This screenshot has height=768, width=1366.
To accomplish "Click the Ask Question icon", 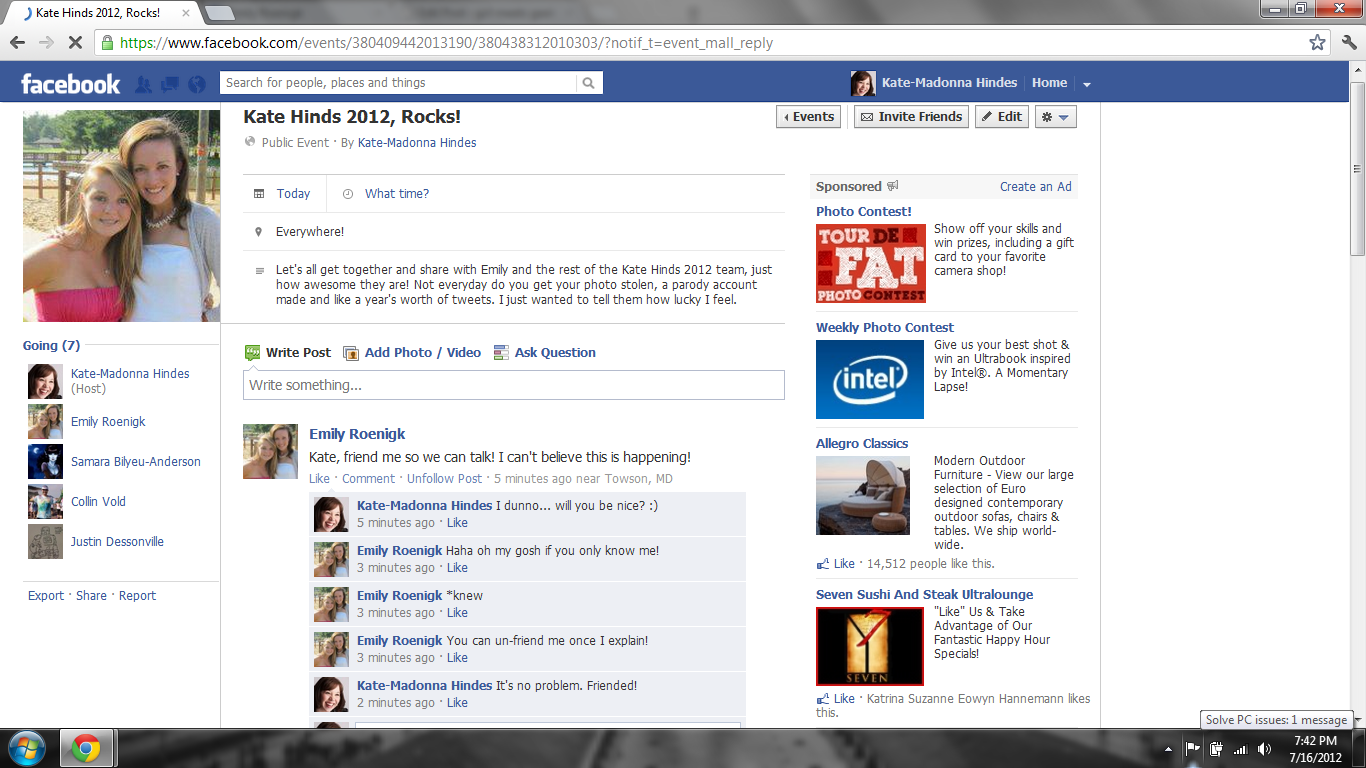I will [x=501, y=353].
